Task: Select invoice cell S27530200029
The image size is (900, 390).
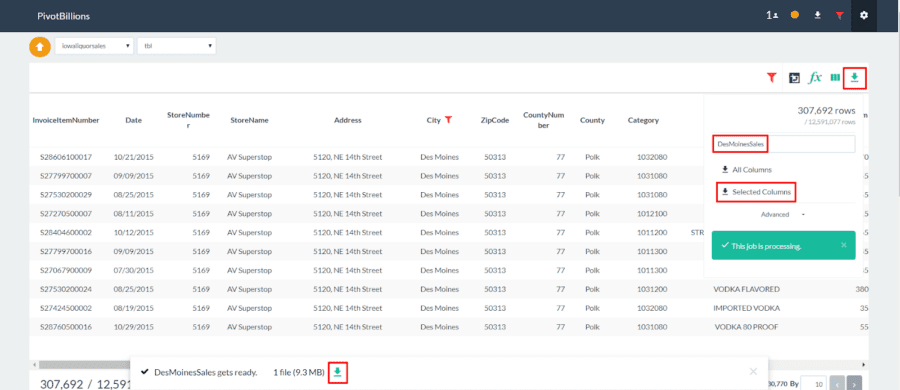Action: [66, 195]
